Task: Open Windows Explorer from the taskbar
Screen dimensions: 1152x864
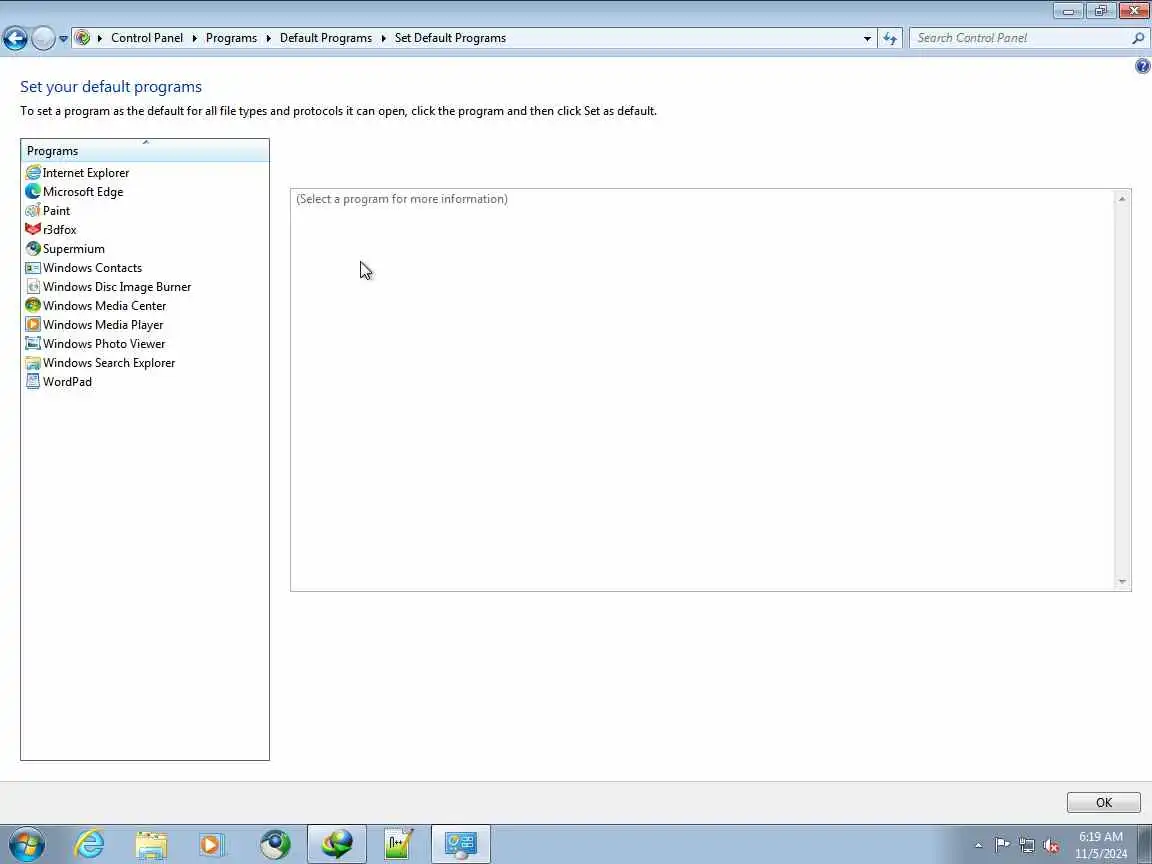Action: pyautogui.click(x=151, y=844)
